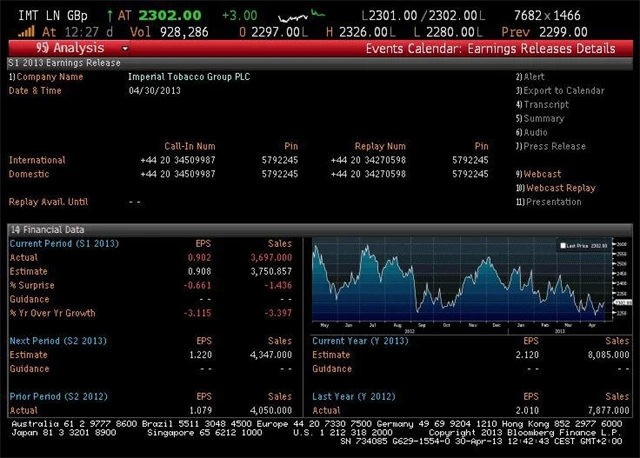Screen dimensions: 640x458
Task: Click the signal bars icon beside At
Action: click(x=26, y=32)
